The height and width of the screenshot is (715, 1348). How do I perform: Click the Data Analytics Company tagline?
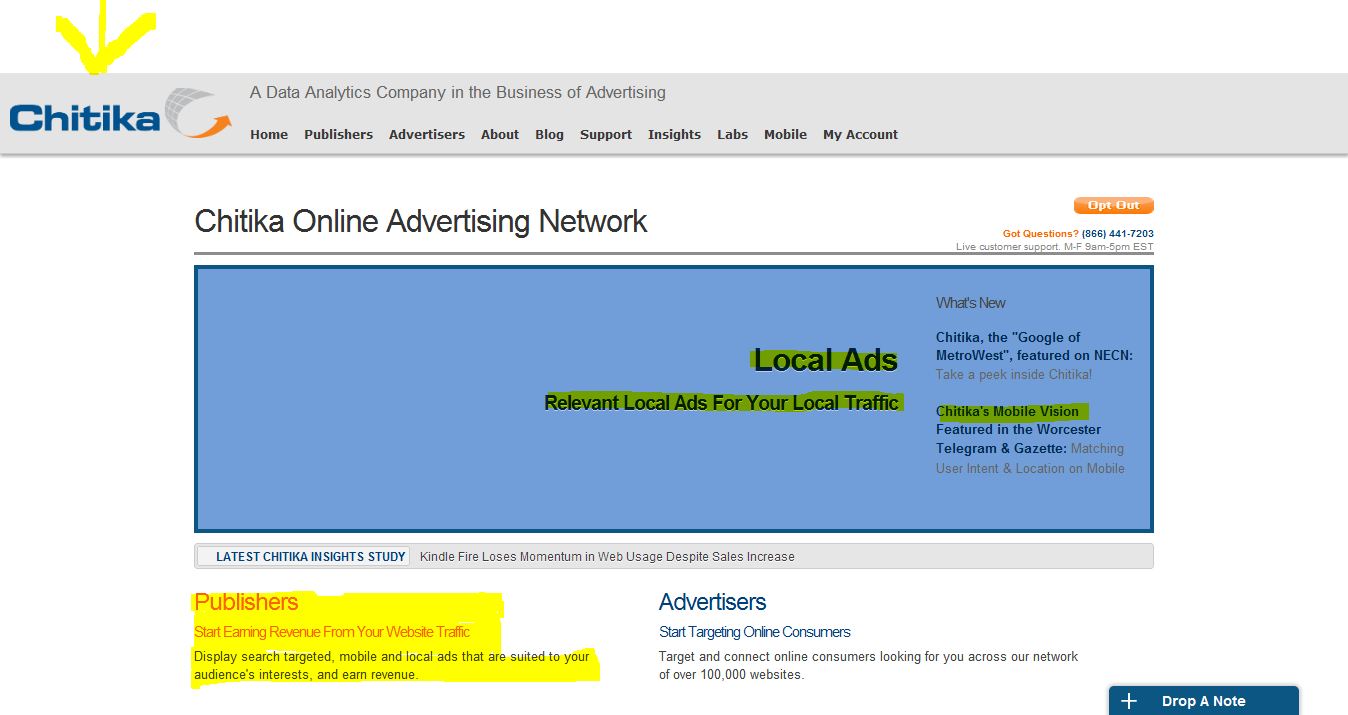tap(458, 92)
